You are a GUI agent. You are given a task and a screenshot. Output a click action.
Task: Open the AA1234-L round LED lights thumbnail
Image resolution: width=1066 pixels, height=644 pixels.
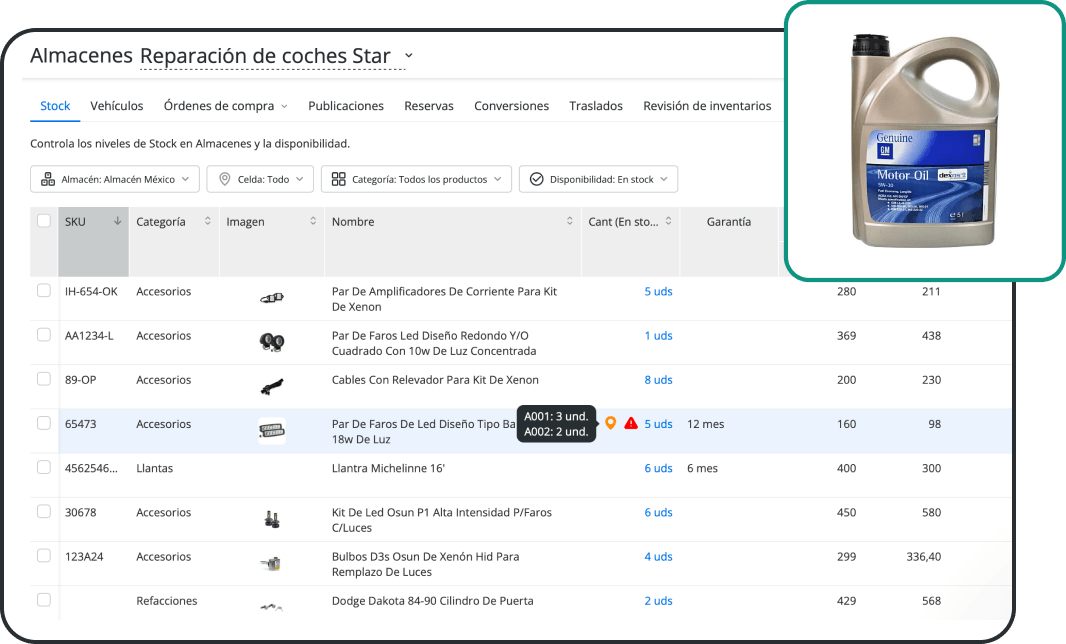(x=272, y=342)
